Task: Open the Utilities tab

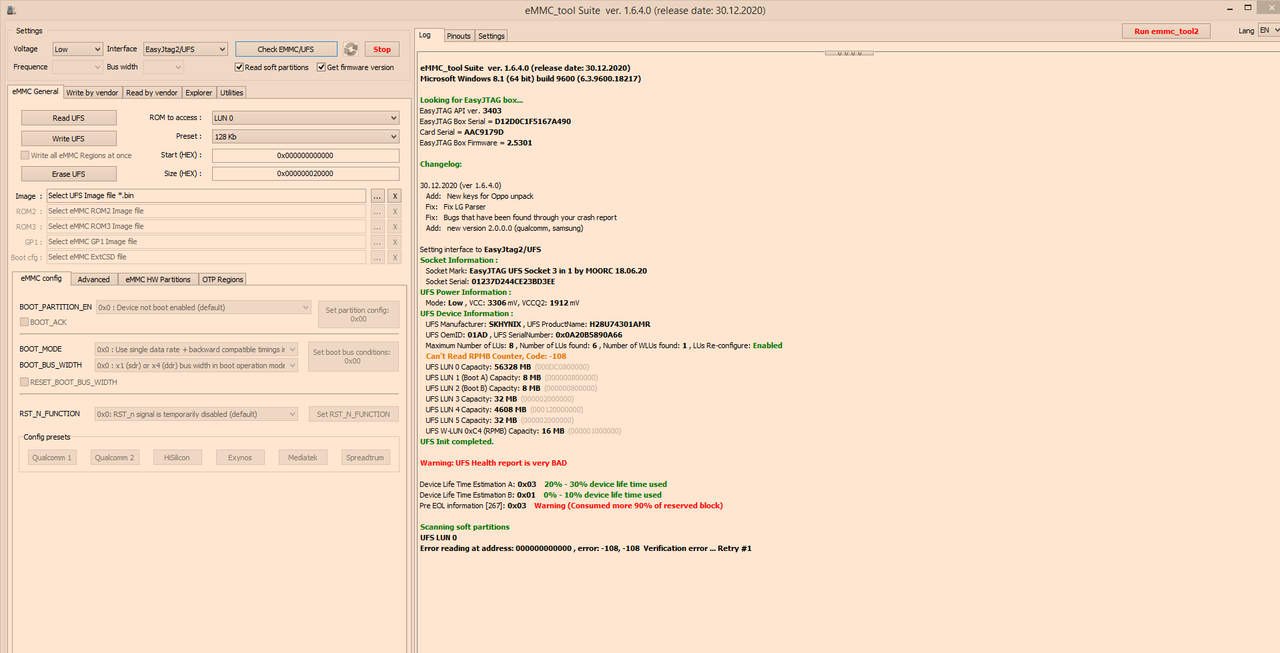Action: pyautogui.click(x=231, y=92)
